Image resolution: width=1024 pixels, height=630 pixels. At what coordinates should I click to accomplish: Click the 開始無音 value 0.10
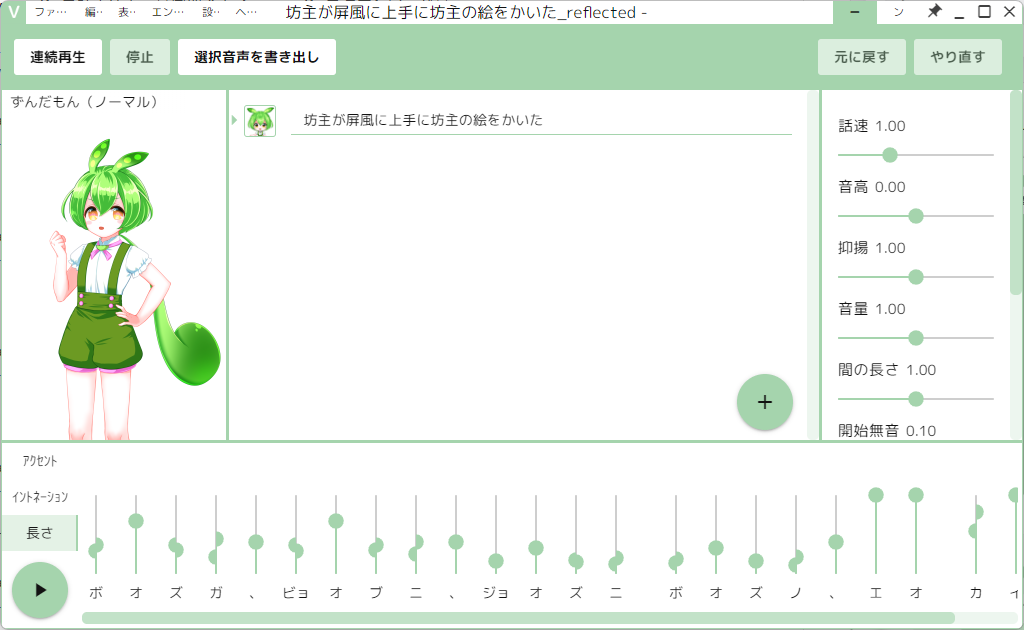[x=921, y=431]
